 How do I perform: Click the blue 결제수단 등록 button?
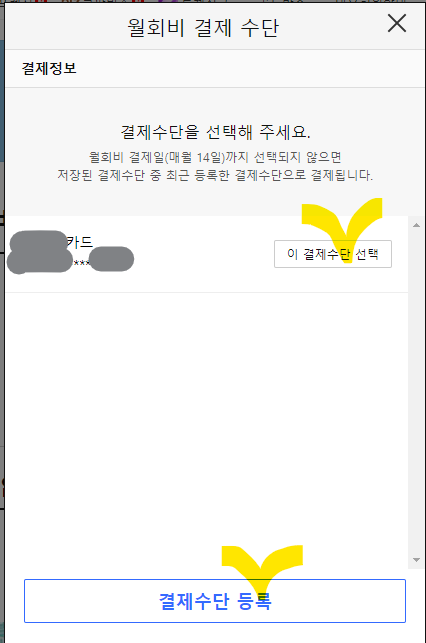click(x=215, y=601)
